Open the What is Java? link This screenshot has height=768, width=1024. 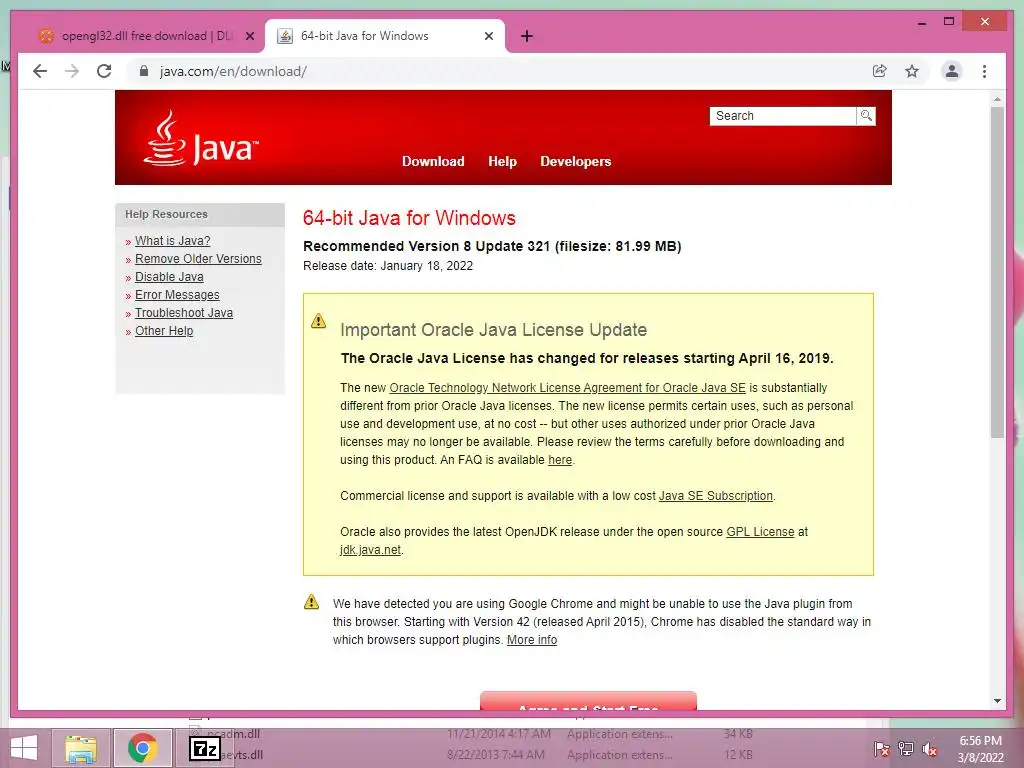172,240
